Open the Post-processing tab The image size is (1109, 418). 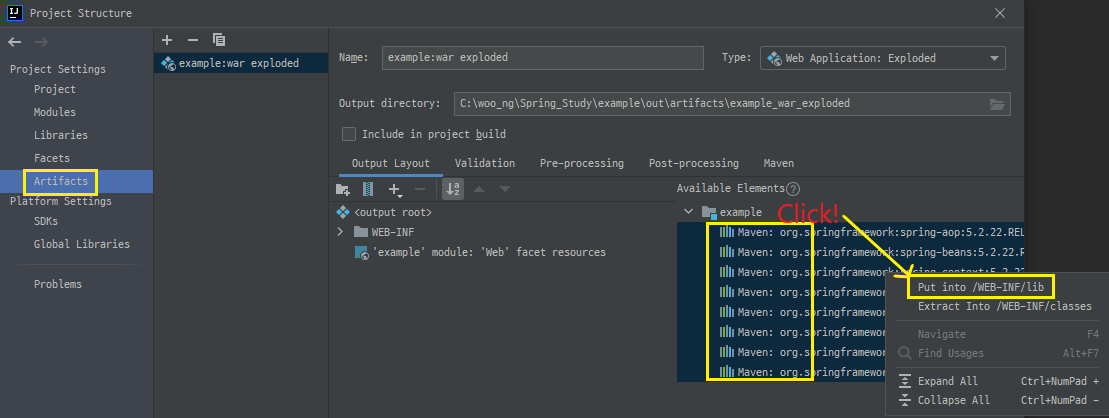(694, 163)
